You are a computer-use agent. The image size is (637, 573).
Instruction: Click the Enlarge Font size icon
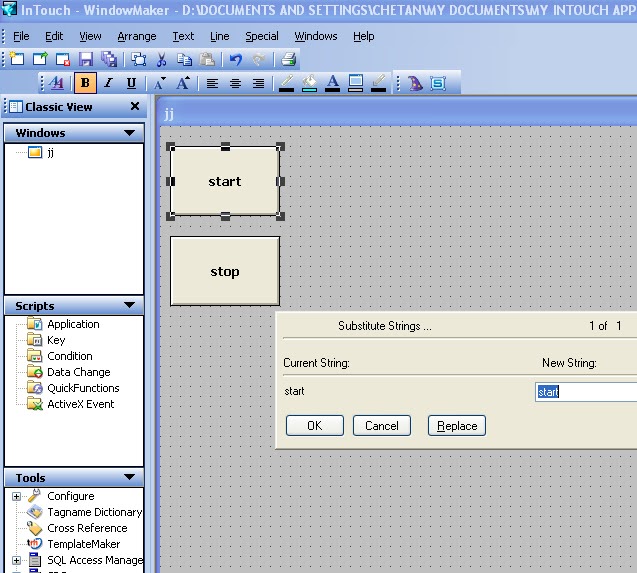(183, 83)
